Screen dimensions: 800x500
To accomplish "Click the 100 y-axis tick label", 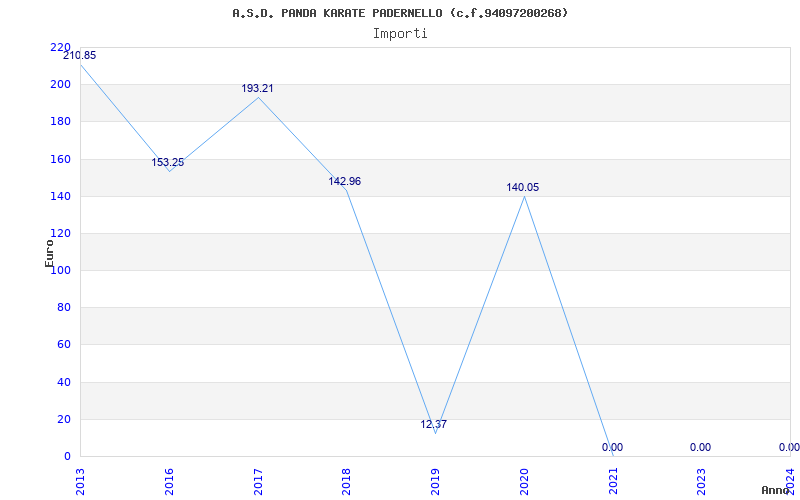I will (x=60, y=270).
